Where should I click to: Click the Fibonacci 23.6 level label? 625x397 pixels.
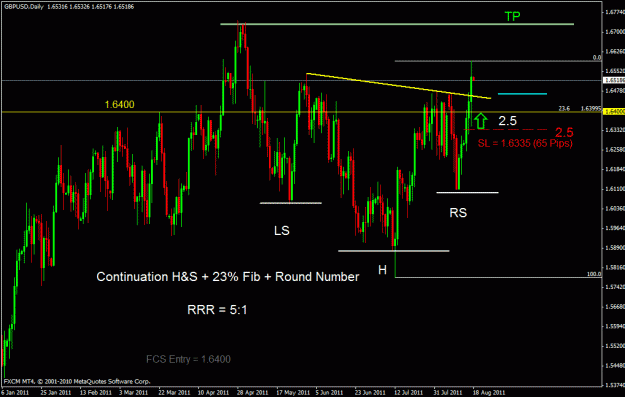click(564, 108)
